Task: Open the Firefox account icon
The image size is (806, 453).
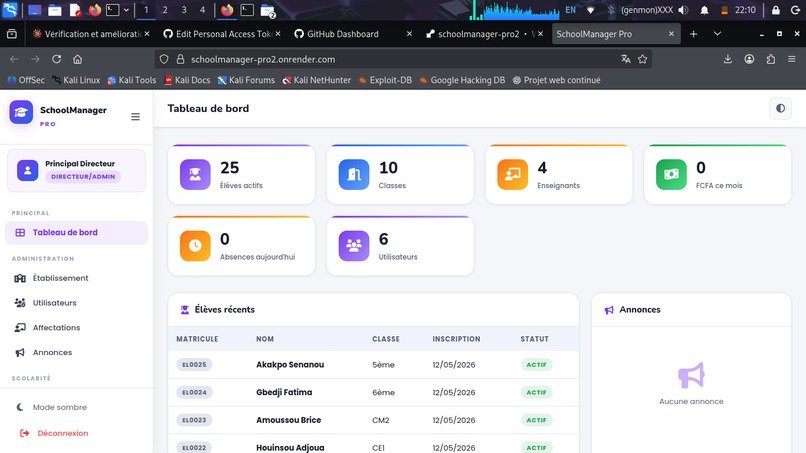Action: pos(749,59)
